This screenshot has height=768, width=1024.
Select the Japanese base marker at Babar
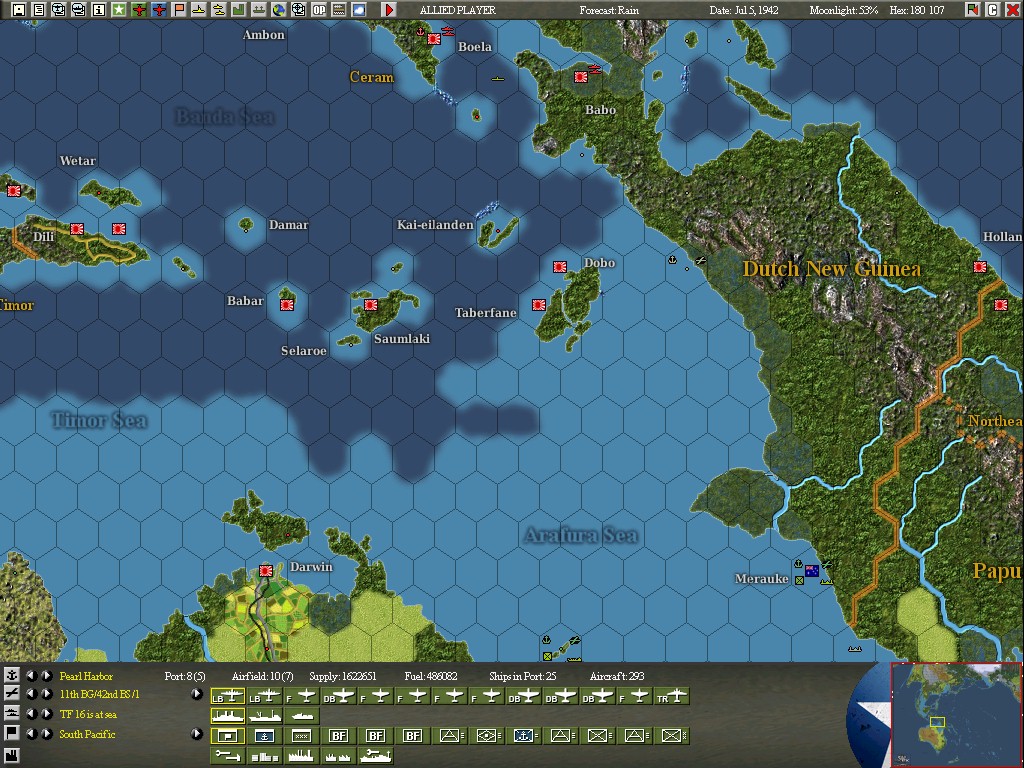pyautogui.click(x=287, y=305)
